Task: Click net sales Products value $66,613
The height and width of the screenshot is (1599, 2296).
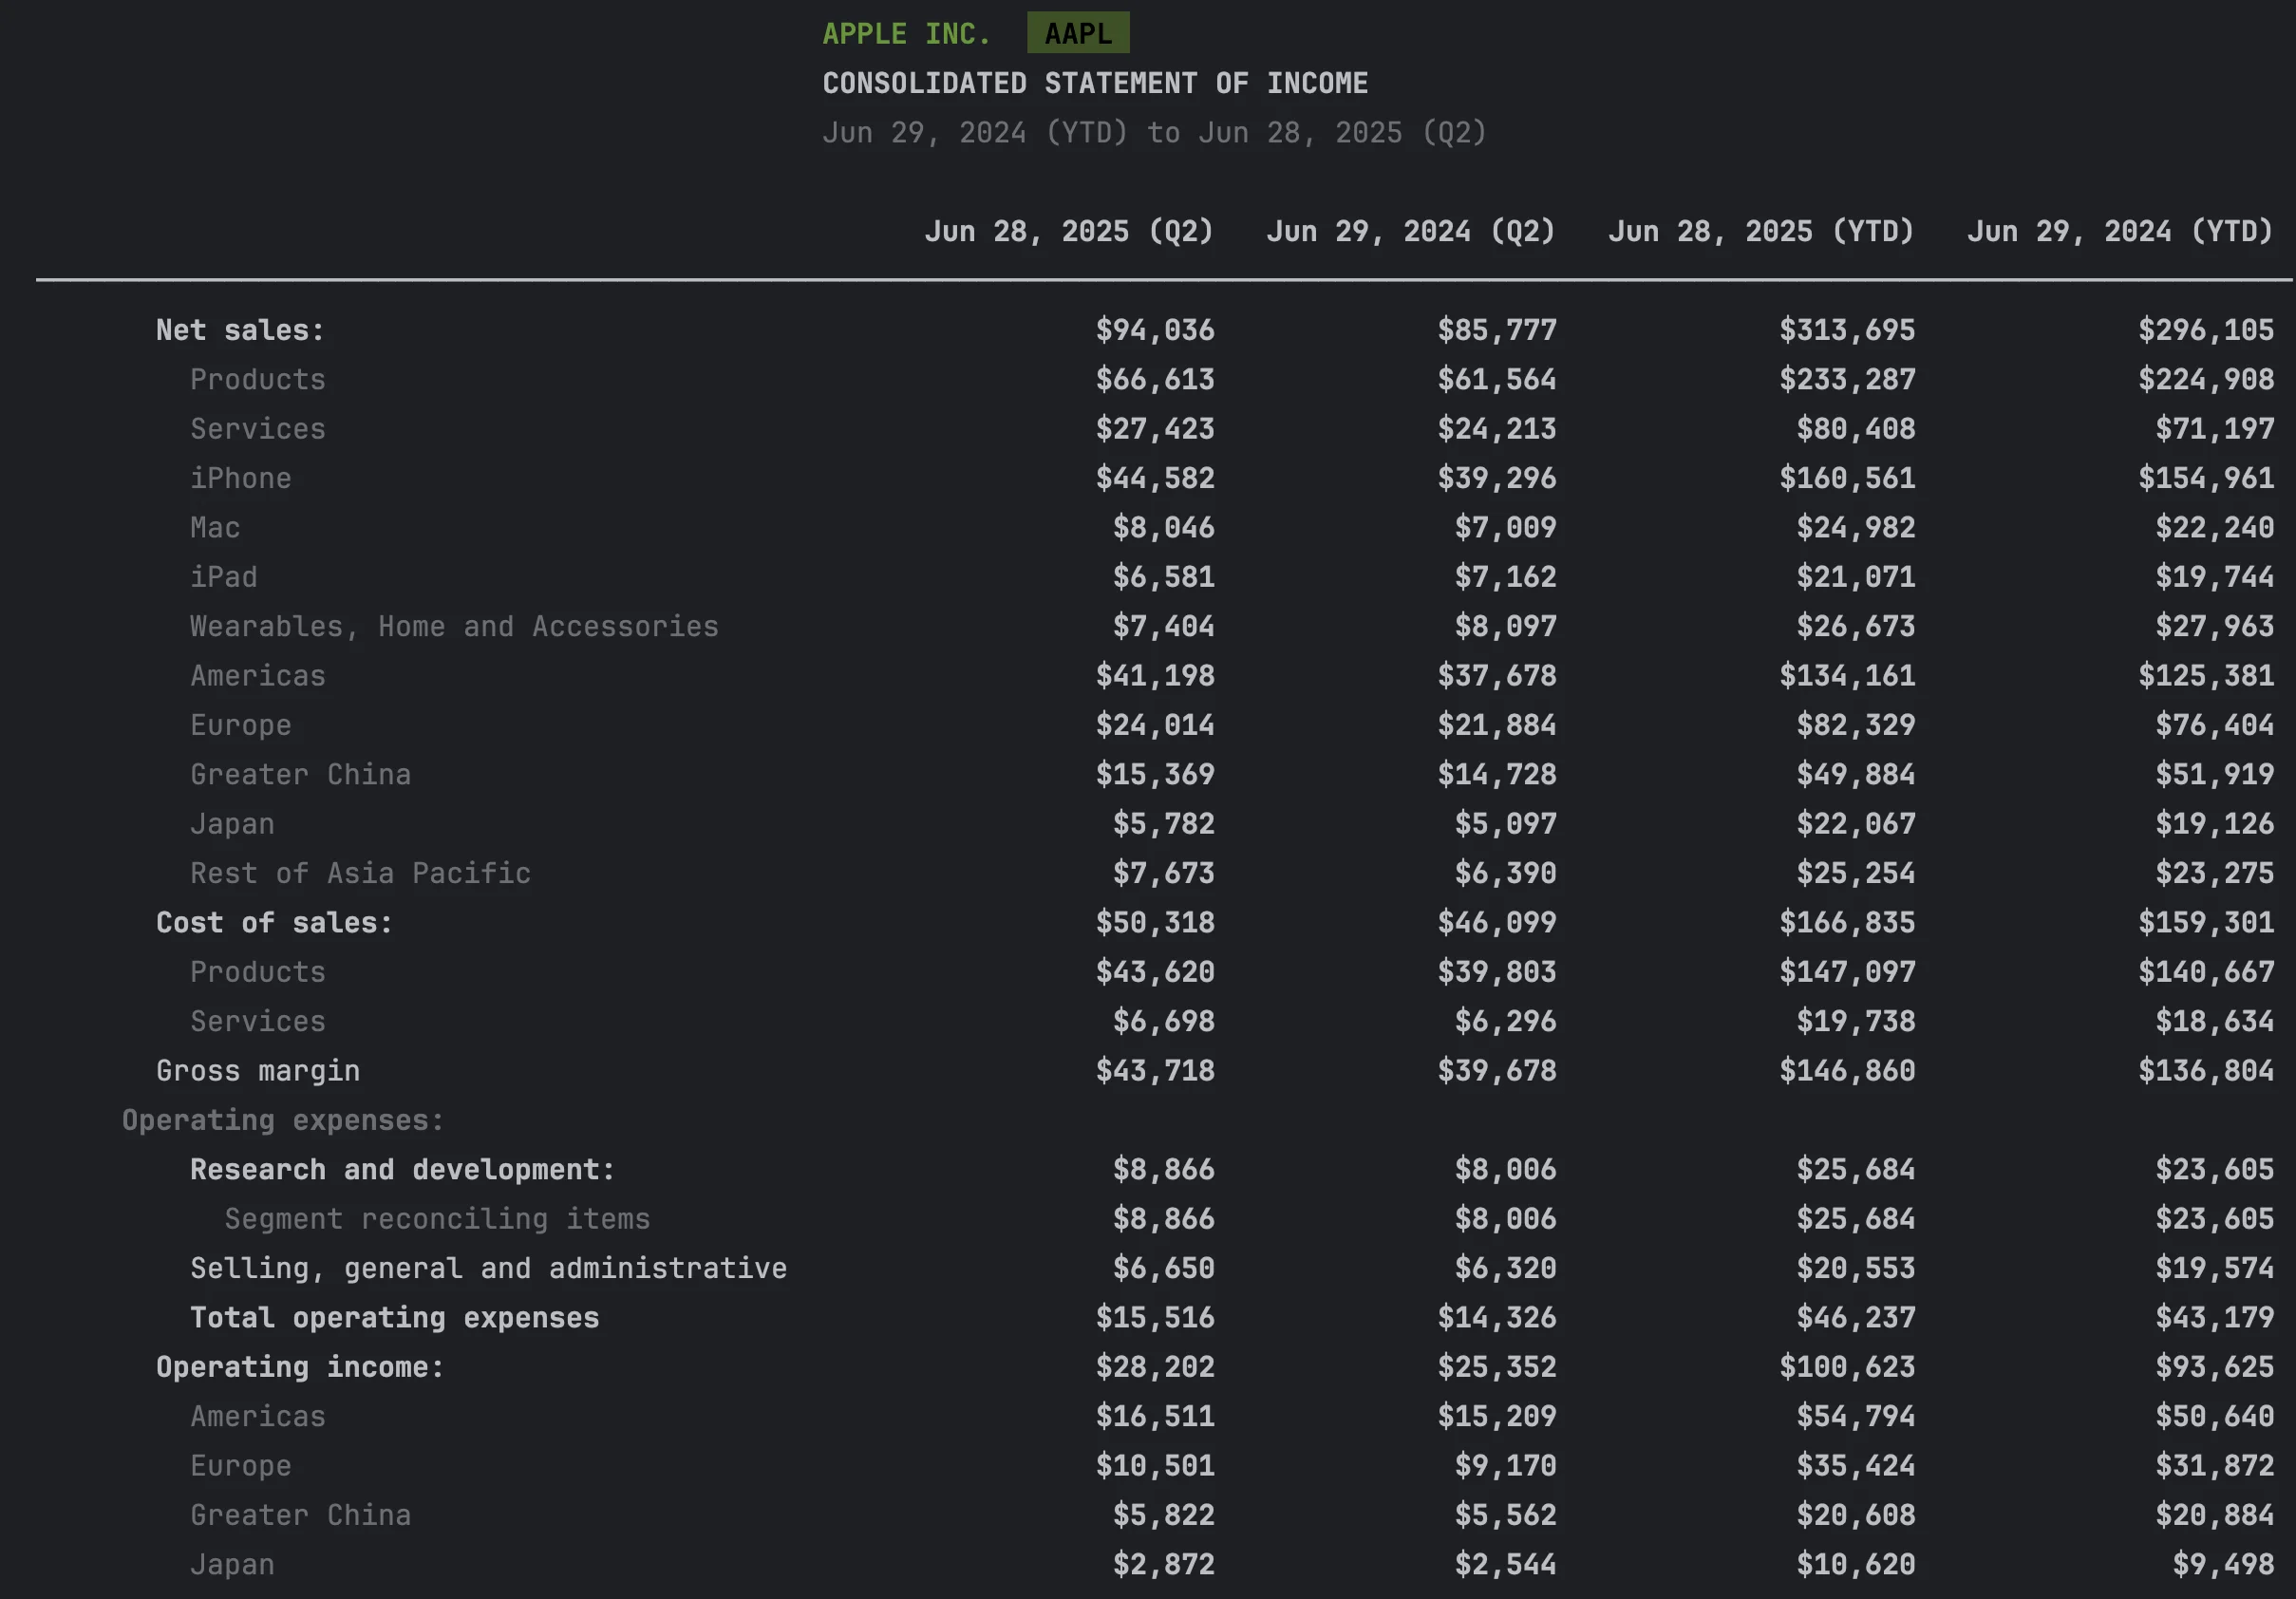Action: pos(1155,379)
